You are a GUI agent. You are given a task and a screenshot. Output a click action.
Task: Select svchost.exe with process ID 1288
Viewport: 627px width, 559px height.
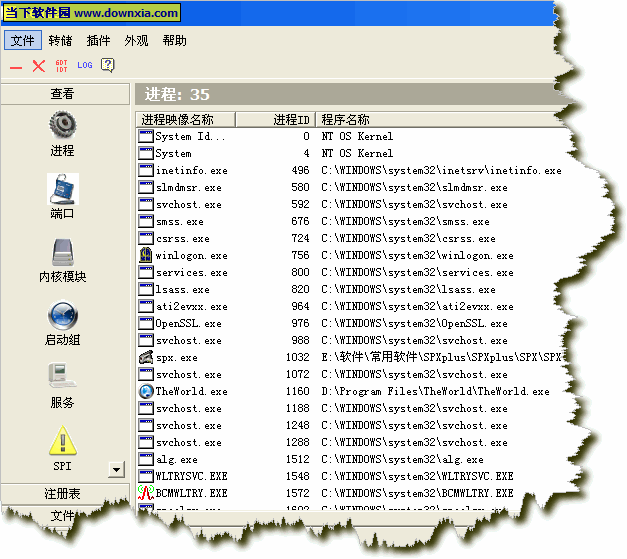pos(350,442)
